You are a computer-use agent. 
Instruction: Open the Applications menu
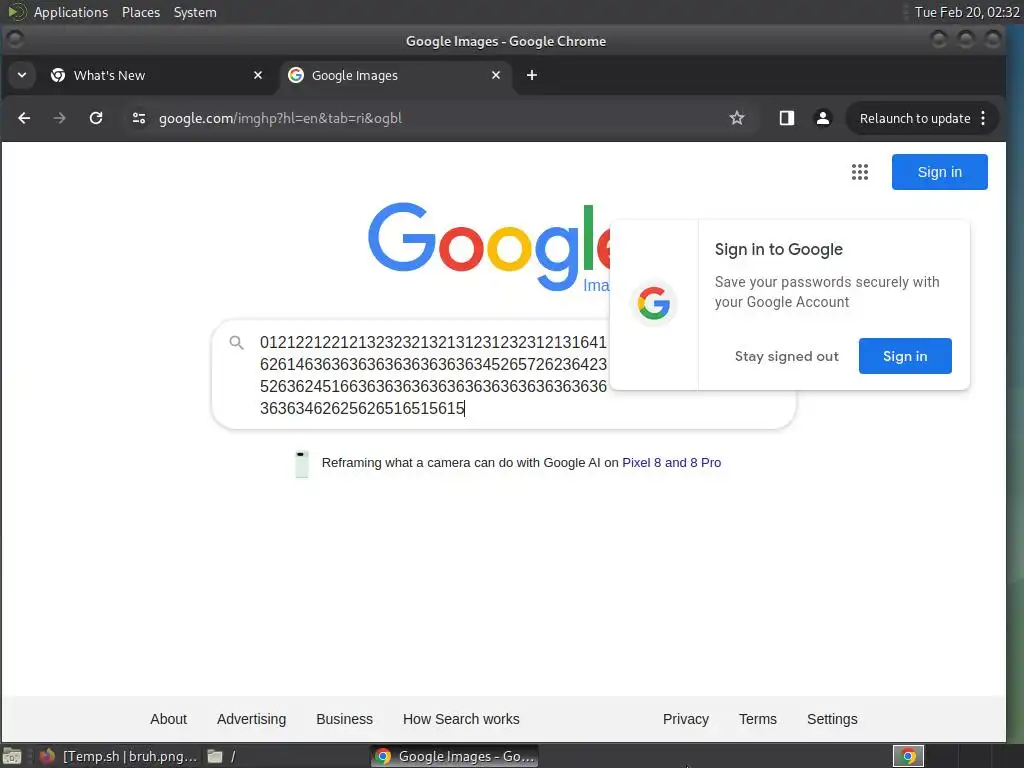71,12
